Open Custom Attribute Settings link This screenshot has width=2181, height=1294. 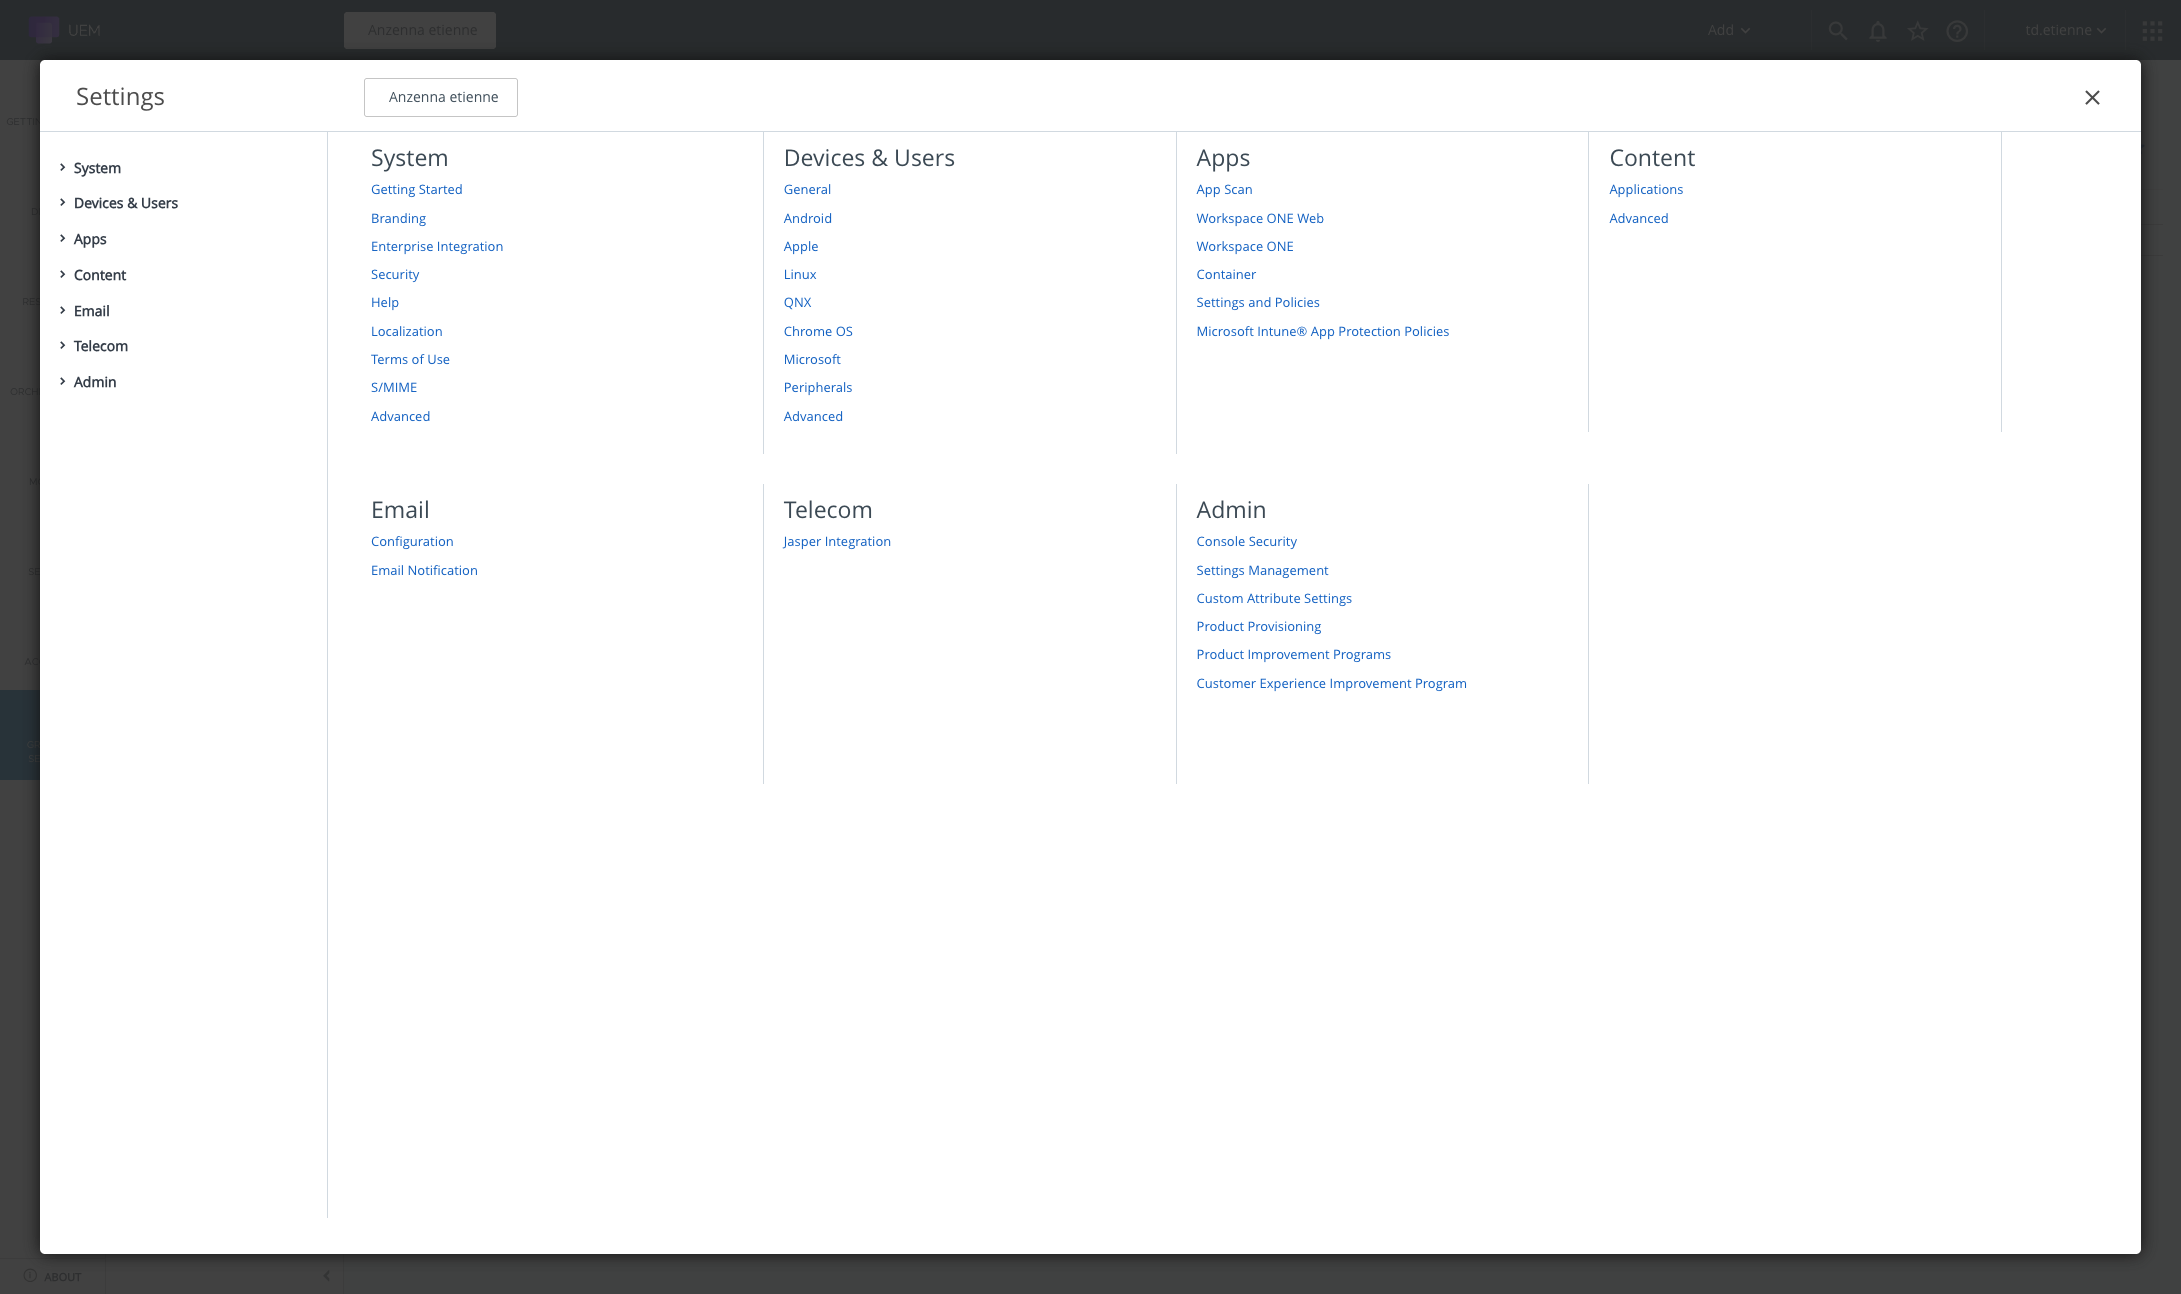click(x=1273, y=598)
